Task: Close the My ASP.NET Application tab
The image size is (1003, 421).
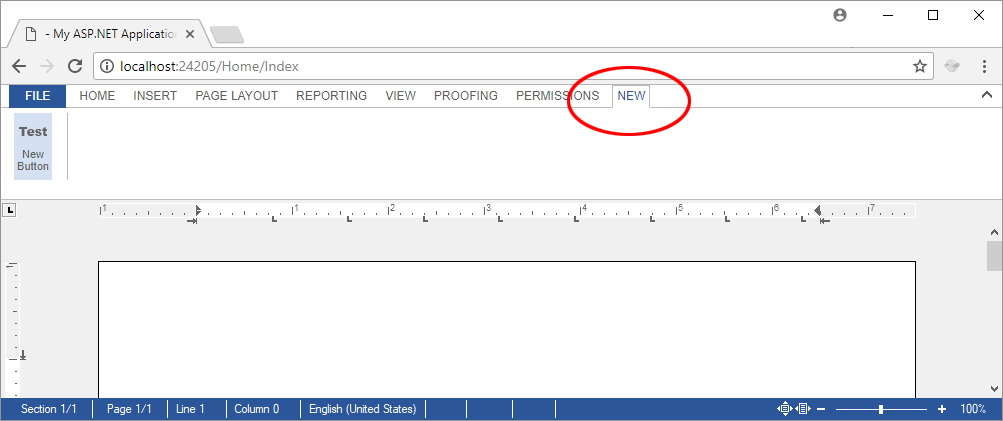Action: (x=189, y=34)
